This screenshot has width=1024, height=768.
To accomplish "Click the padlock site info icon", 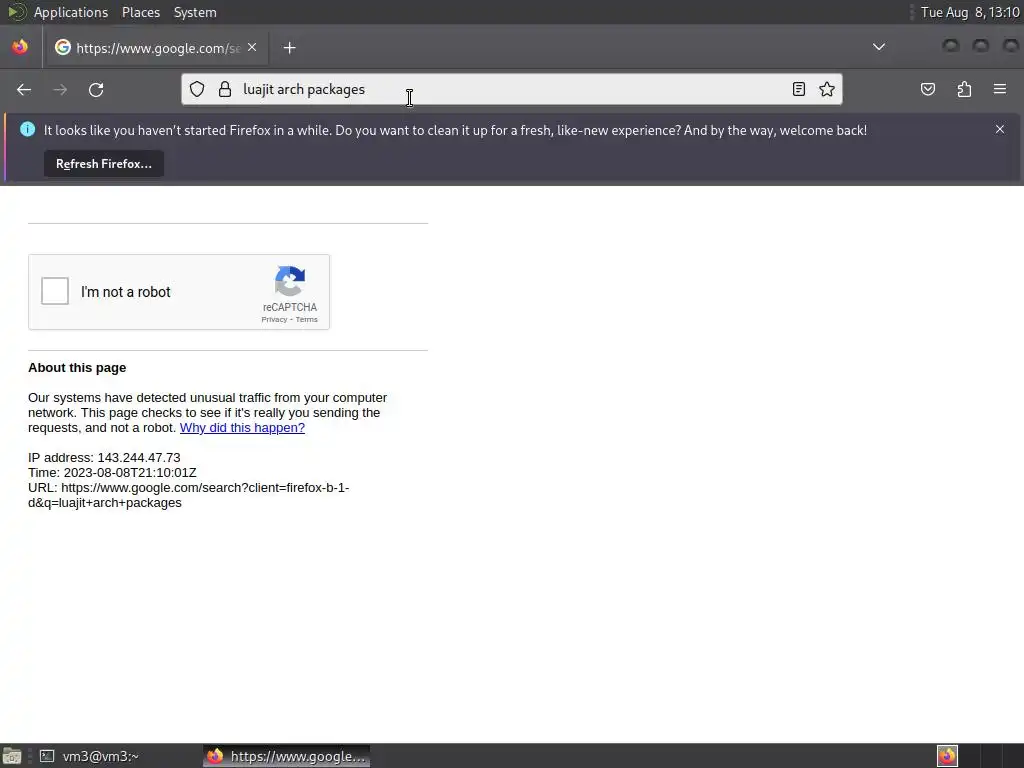I will 225,89.
